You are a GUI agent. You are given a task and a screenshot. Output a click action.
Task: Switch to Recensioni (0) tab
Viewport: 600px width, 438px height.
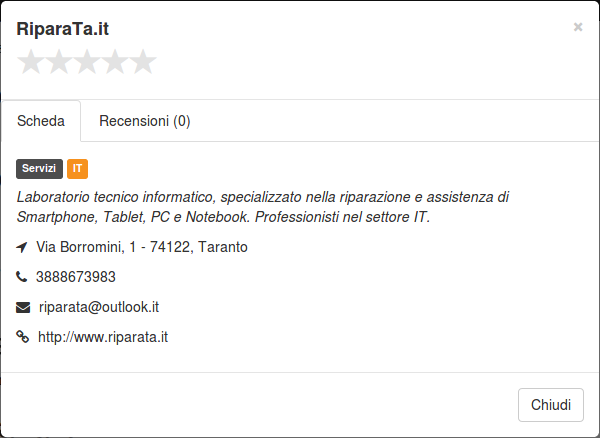tap(145, 121)
